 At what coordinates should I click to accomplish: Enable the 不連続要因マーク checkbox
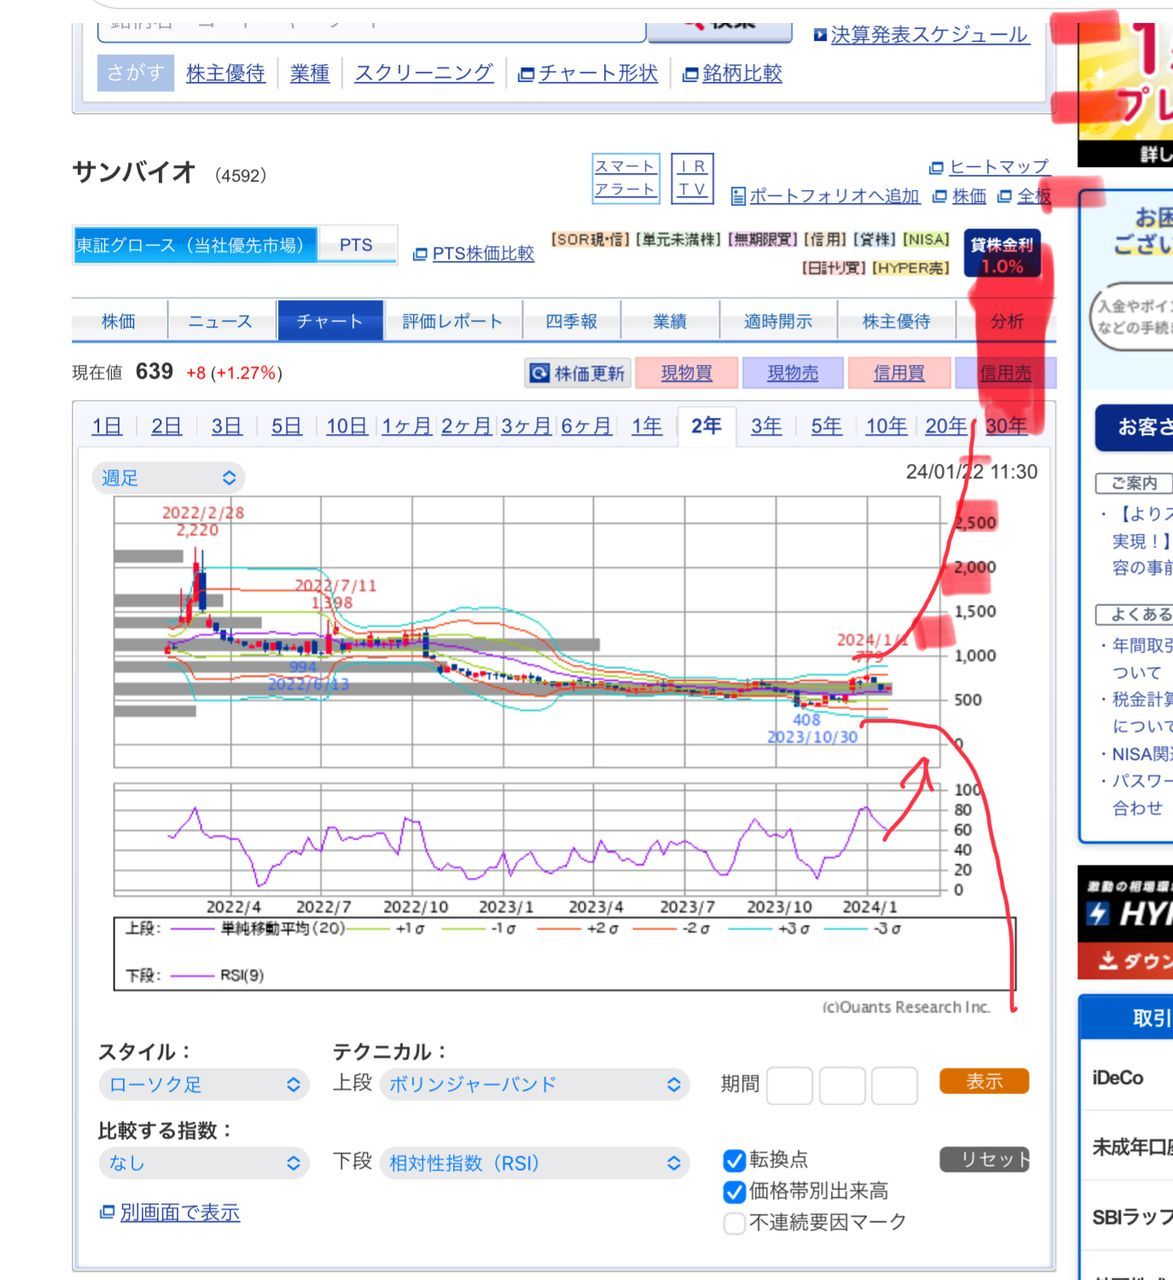(734, 1222)
